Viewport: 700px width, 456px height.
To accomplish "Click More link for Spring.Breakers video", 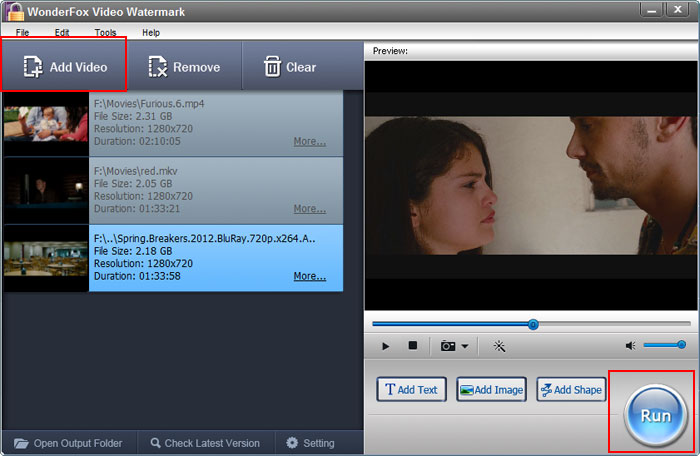I will point(310,276).
